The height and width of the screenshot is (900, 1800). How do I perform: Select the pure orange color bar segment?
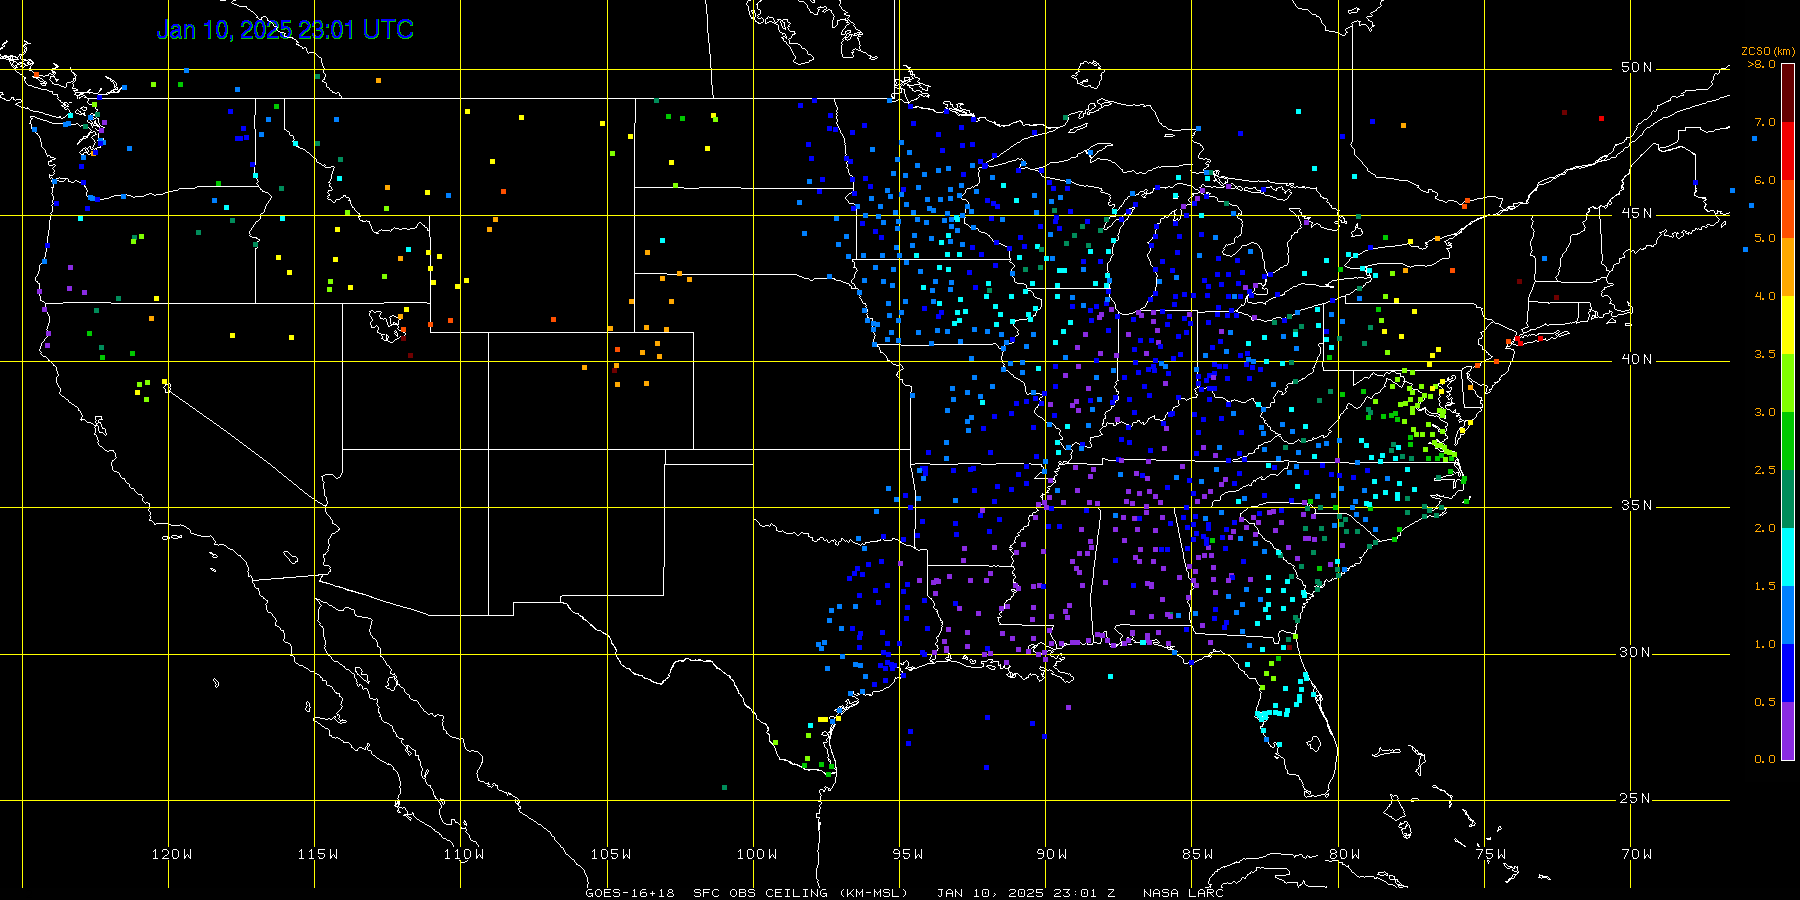pyautogui.click(x=1788, y=267)
